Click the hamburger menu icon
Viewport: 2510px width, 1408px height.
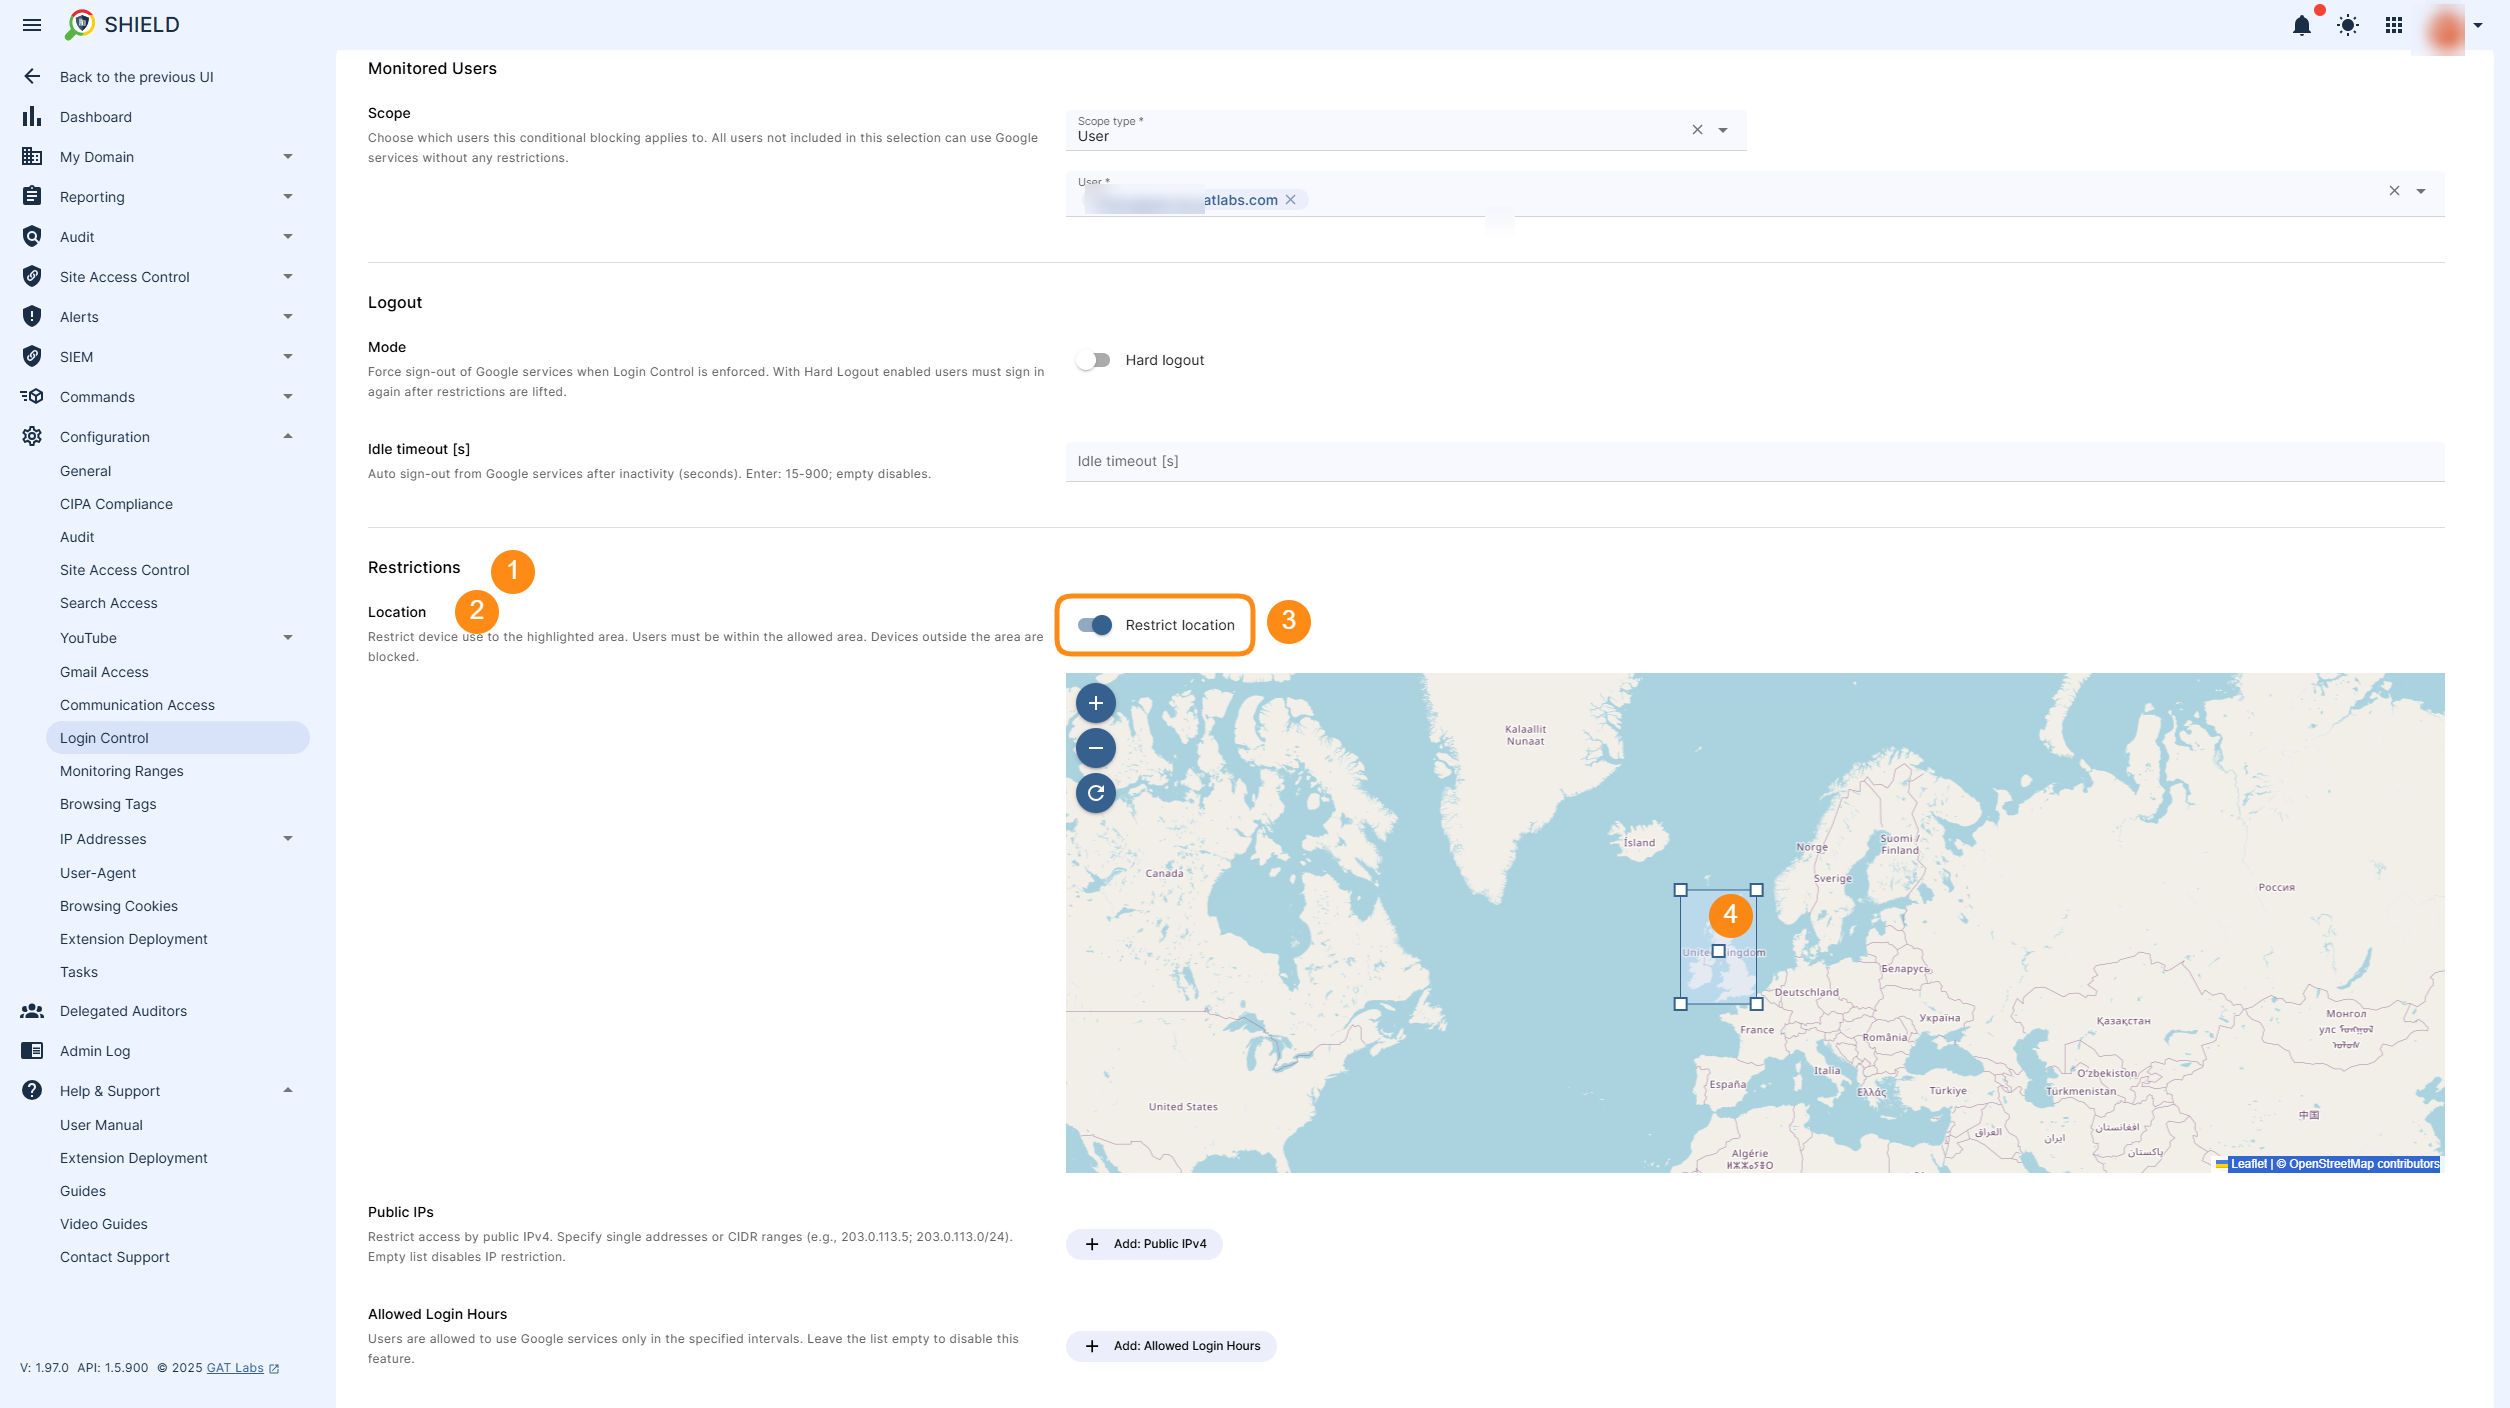pos(32,25)
